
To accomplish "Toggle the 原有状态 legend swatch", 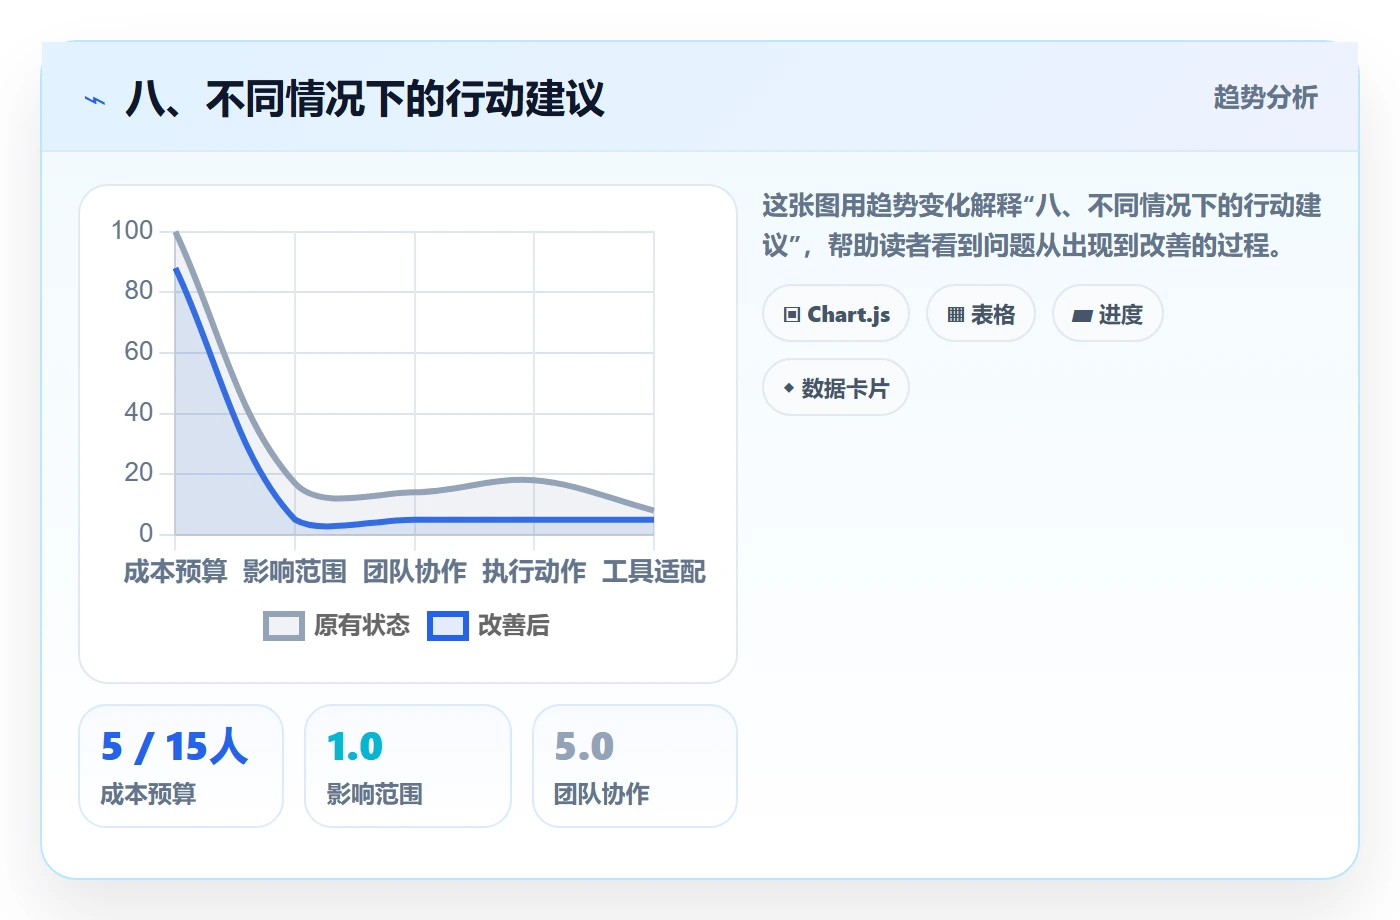I will 284,626.
